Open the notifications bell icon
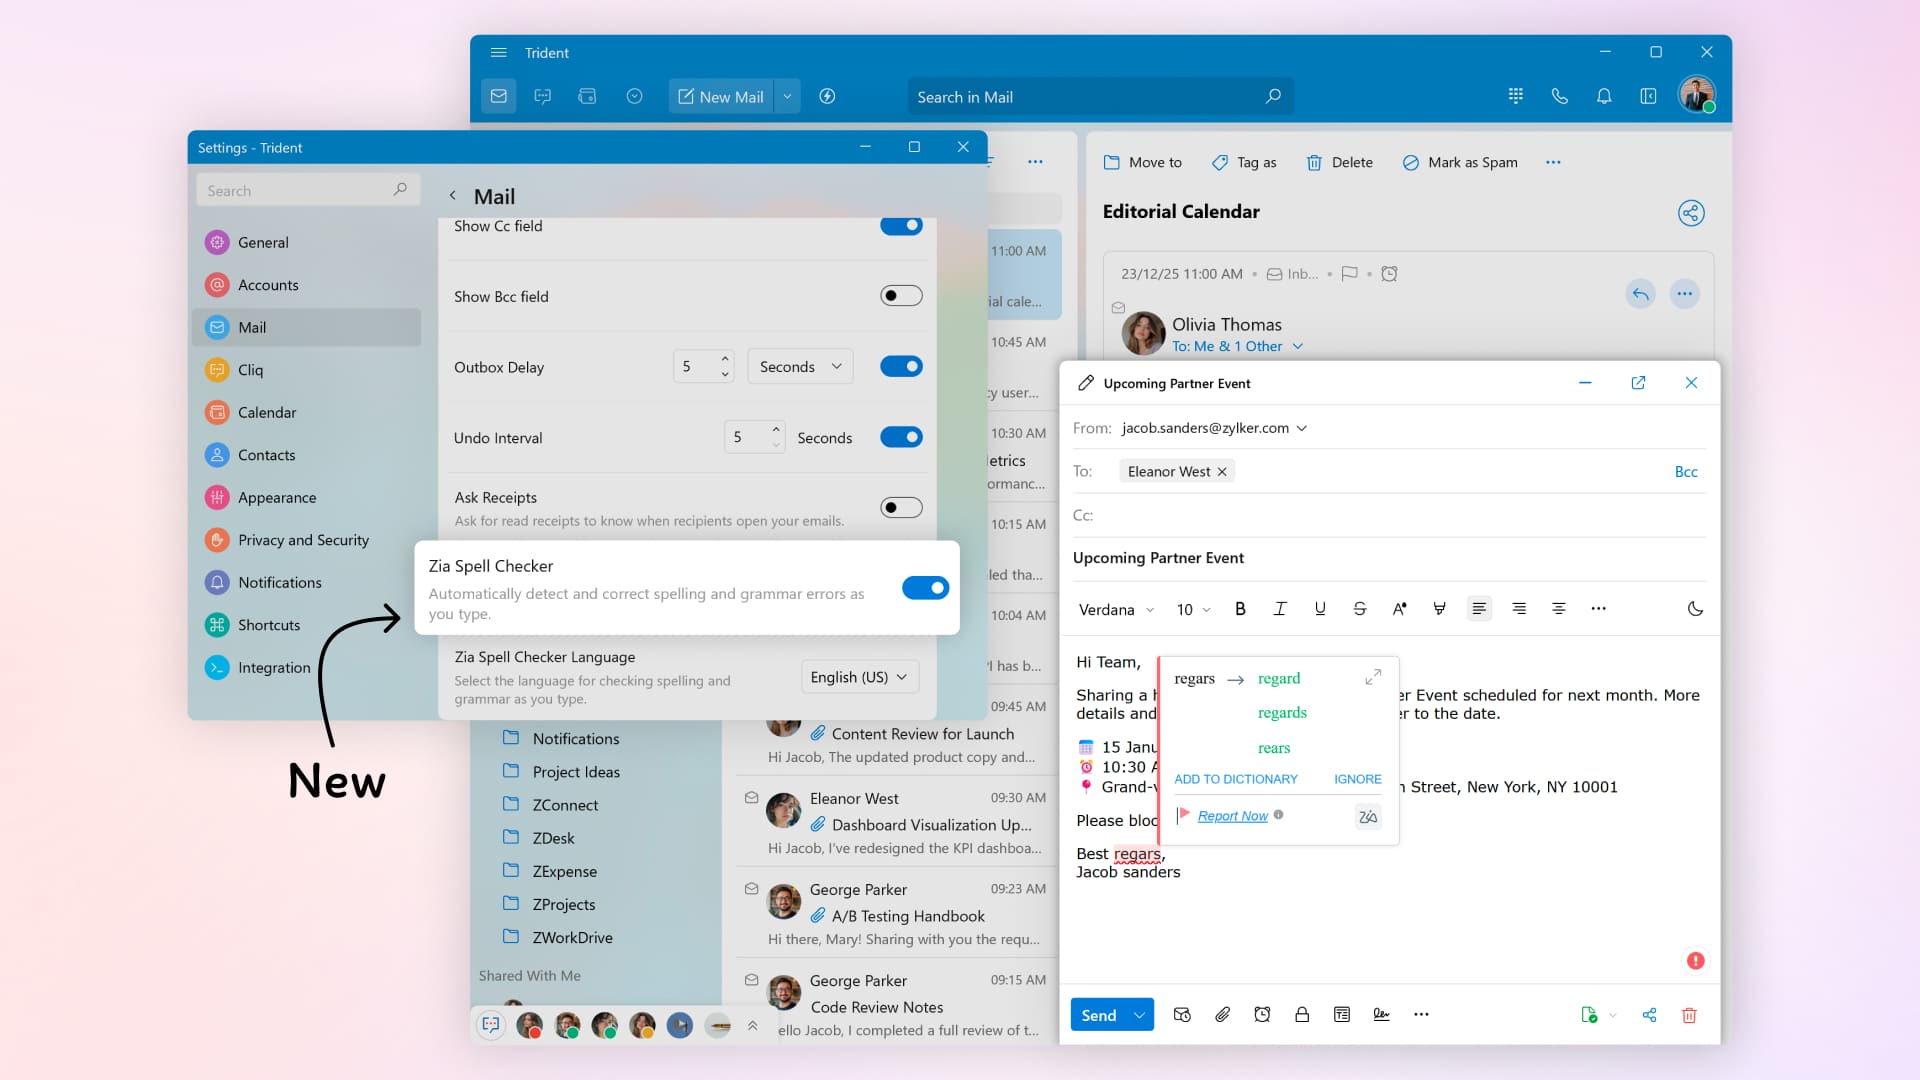This screenshot has height=1080, width=1920. tap(1604, 97)
